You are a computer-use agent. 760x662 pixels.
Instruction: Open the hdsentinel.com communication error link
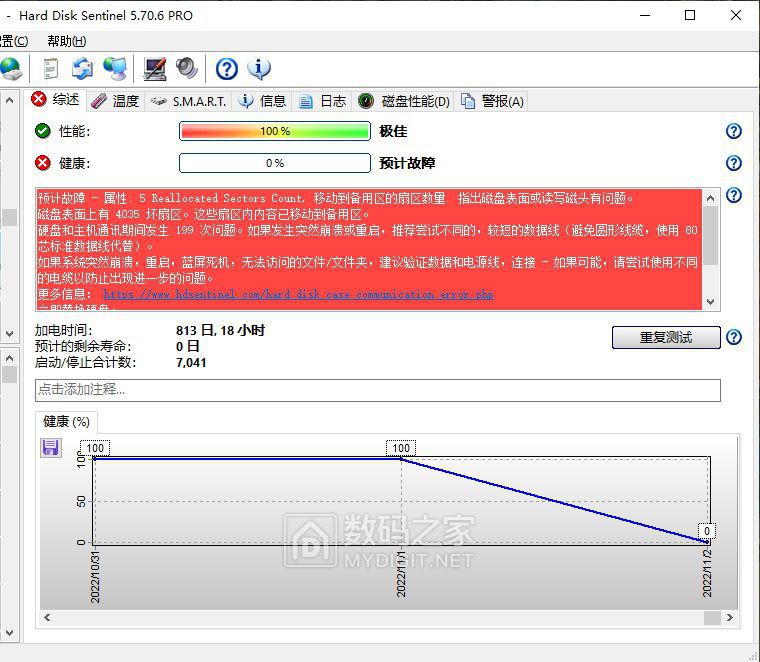click(x=299, y=294)
